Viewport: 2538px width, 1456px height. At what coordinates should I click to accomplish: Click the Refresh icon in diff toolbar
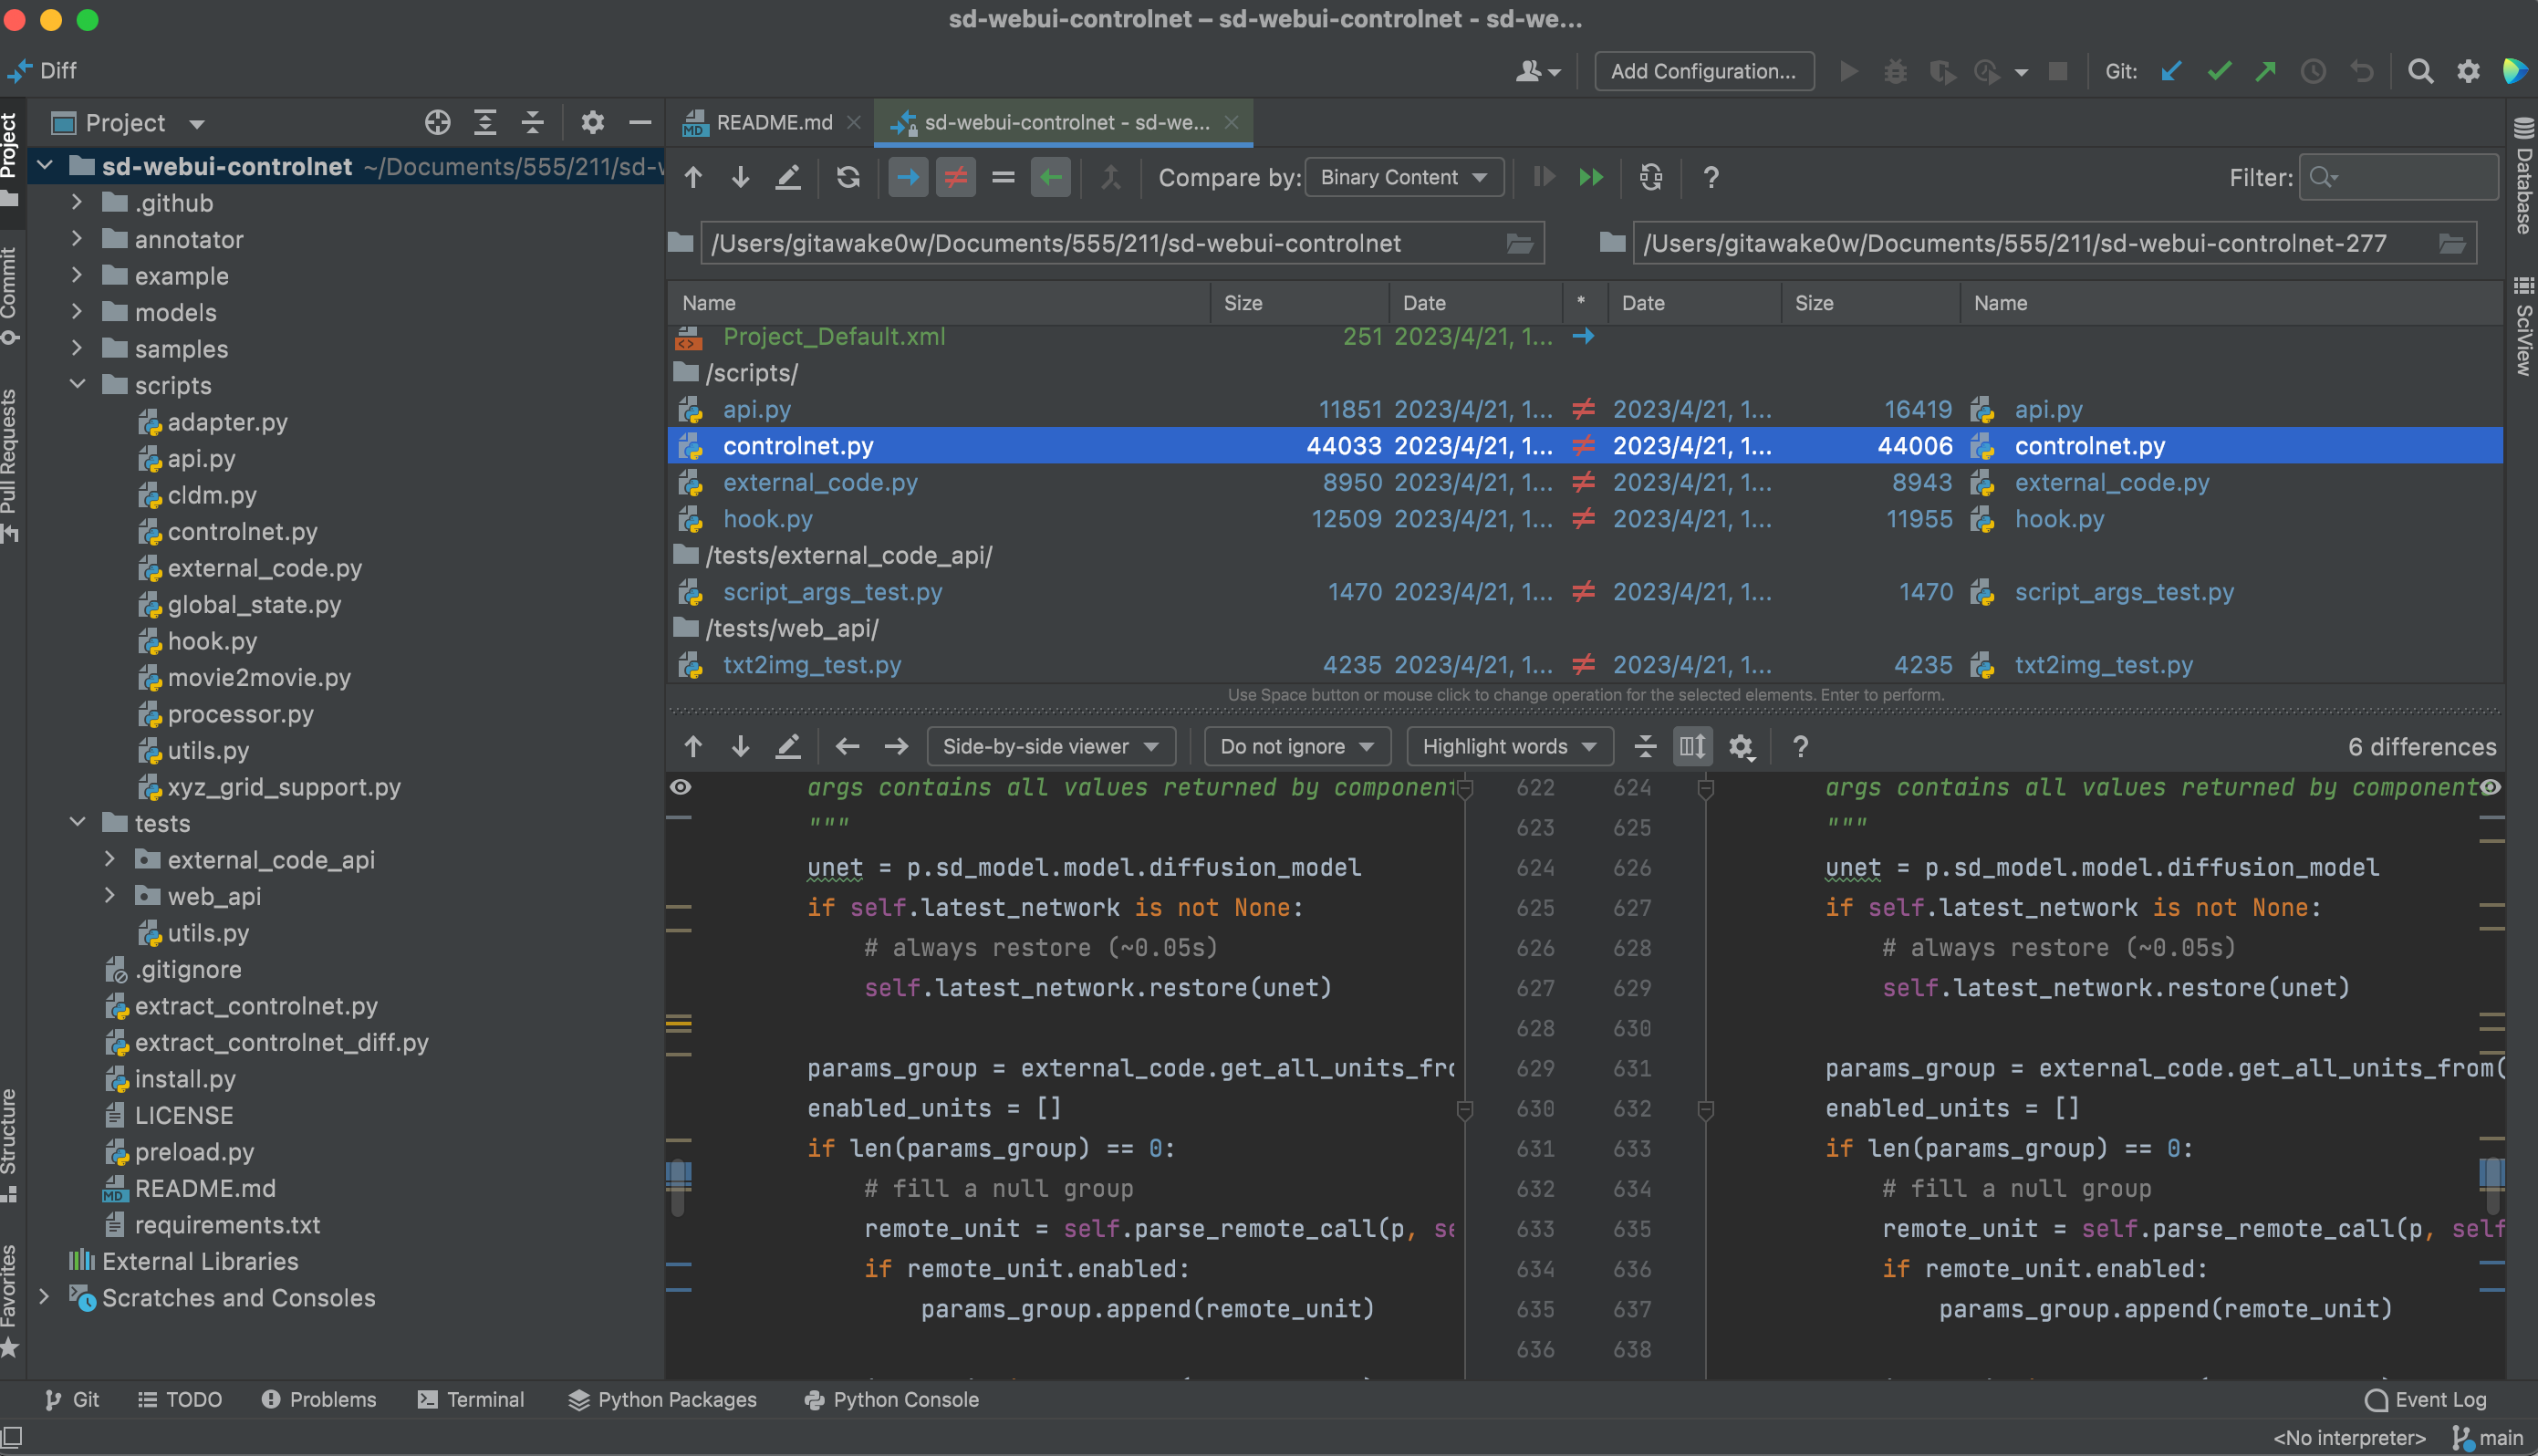pyautogui.click(x=848, y=178)
